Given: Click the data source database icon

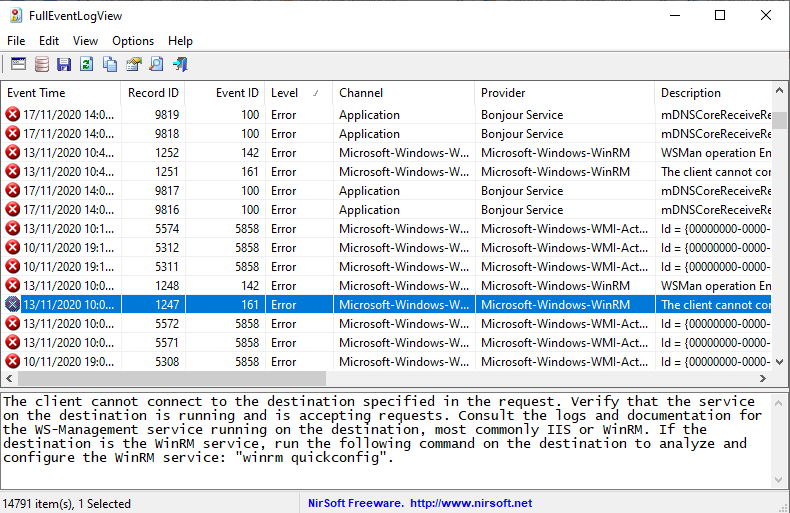Looking at the screenshot, I should click(41, 65).
